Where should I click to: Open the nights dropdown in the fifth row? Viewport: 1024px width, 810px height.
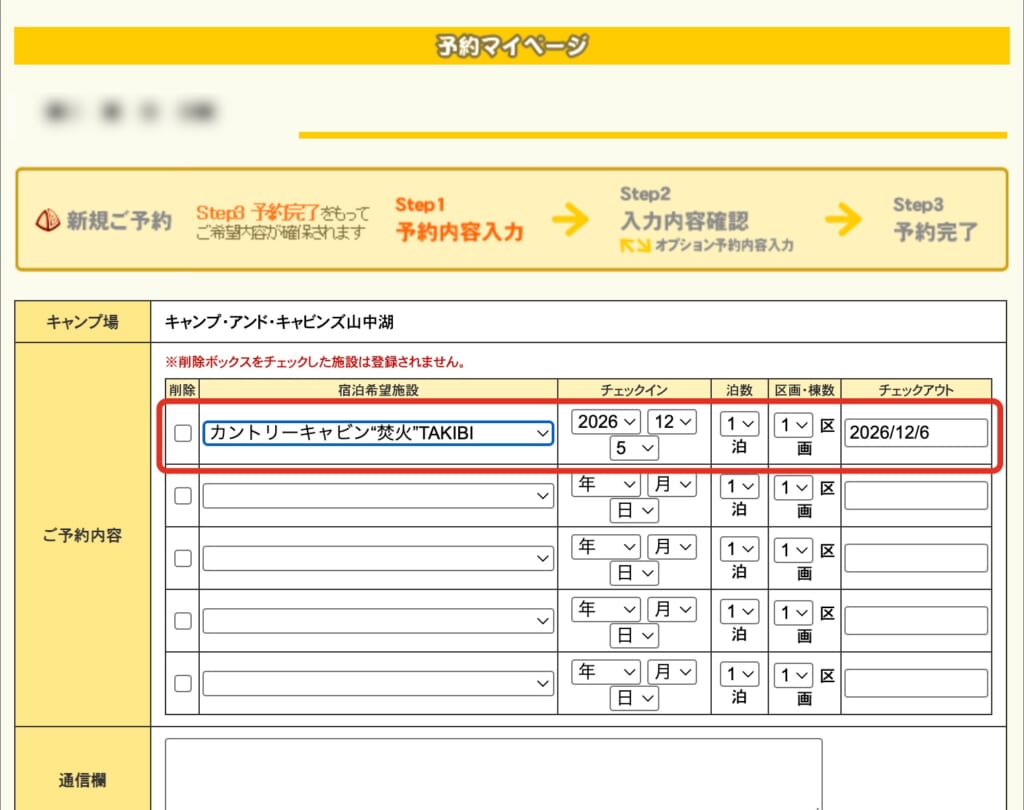pos(739,674)
